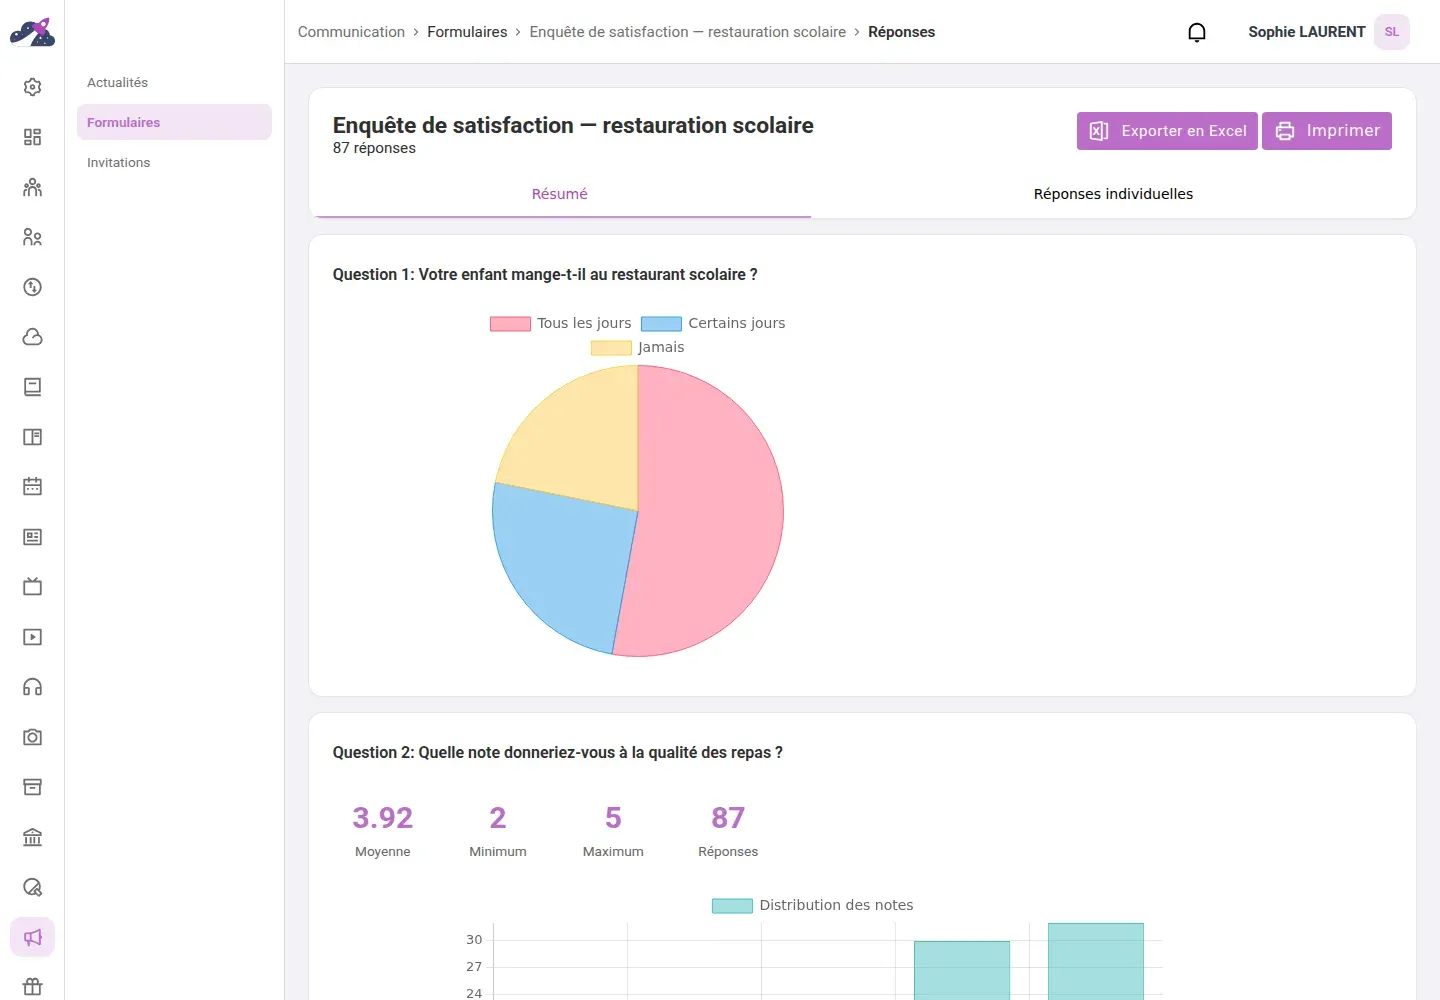
Task: Open the magnifier search icon in sidebar
Action: tap(32, 887)
